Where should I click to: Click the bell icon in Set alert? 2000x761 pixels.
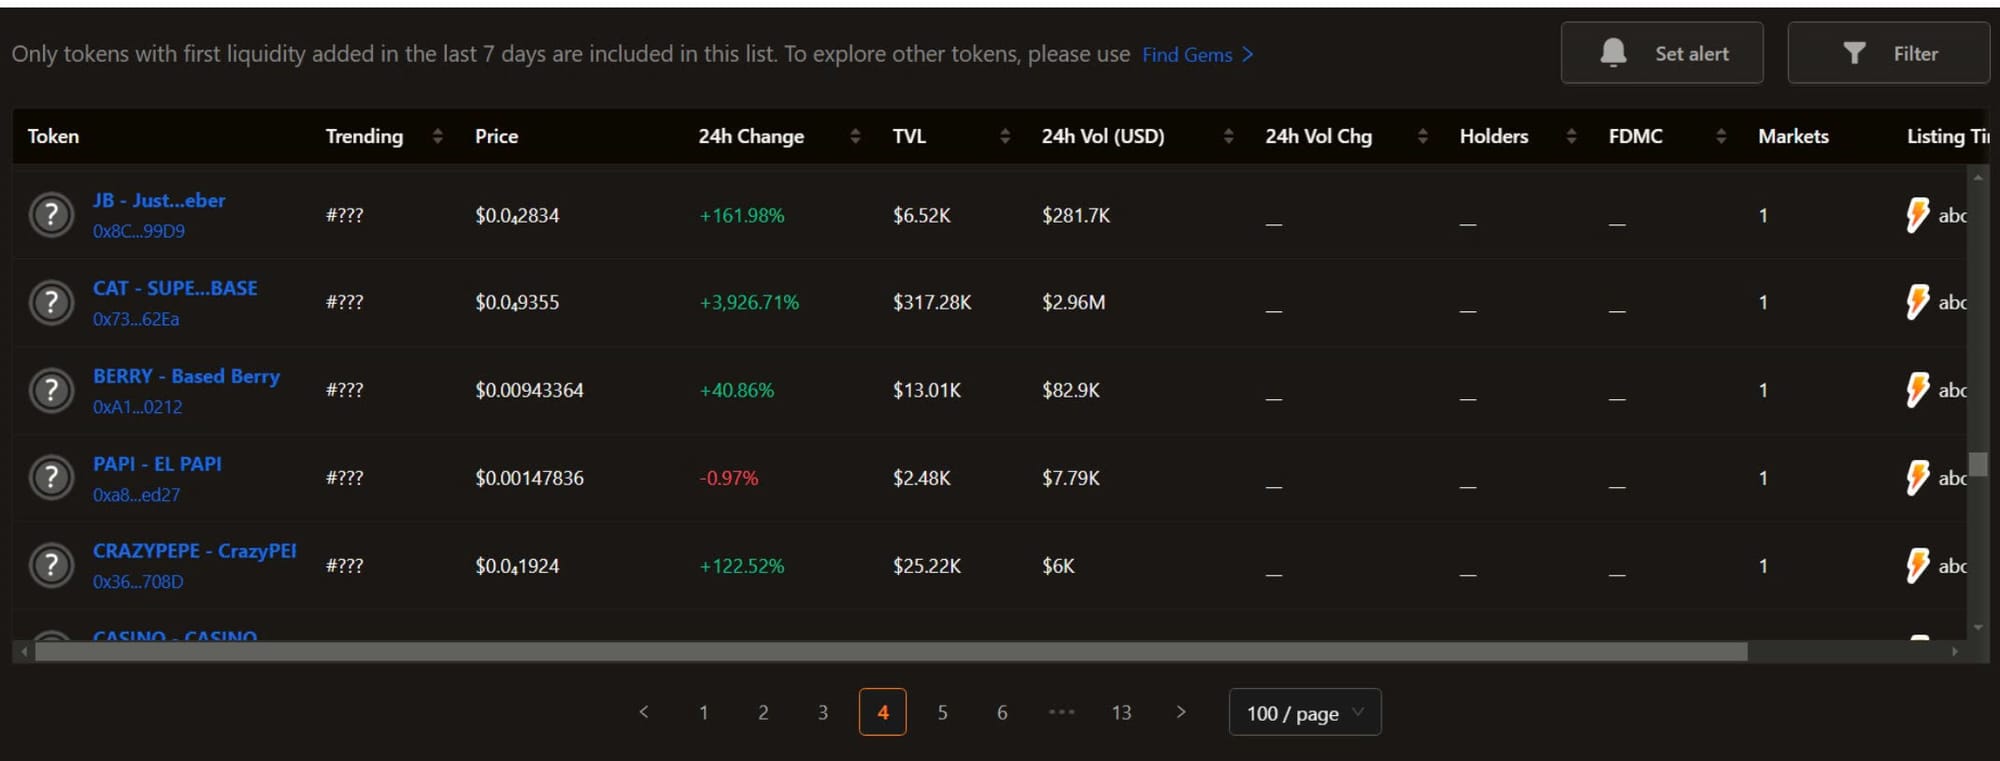1612,53
